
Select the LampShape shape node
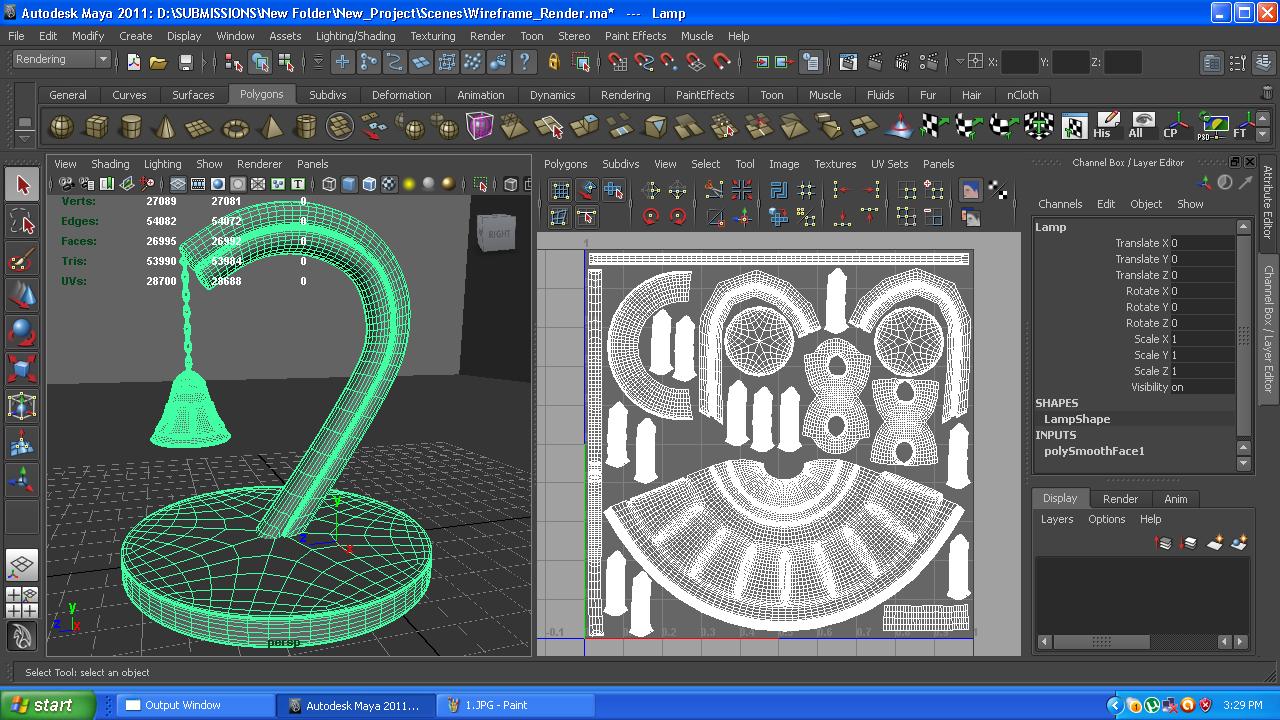pos(1077,419)
